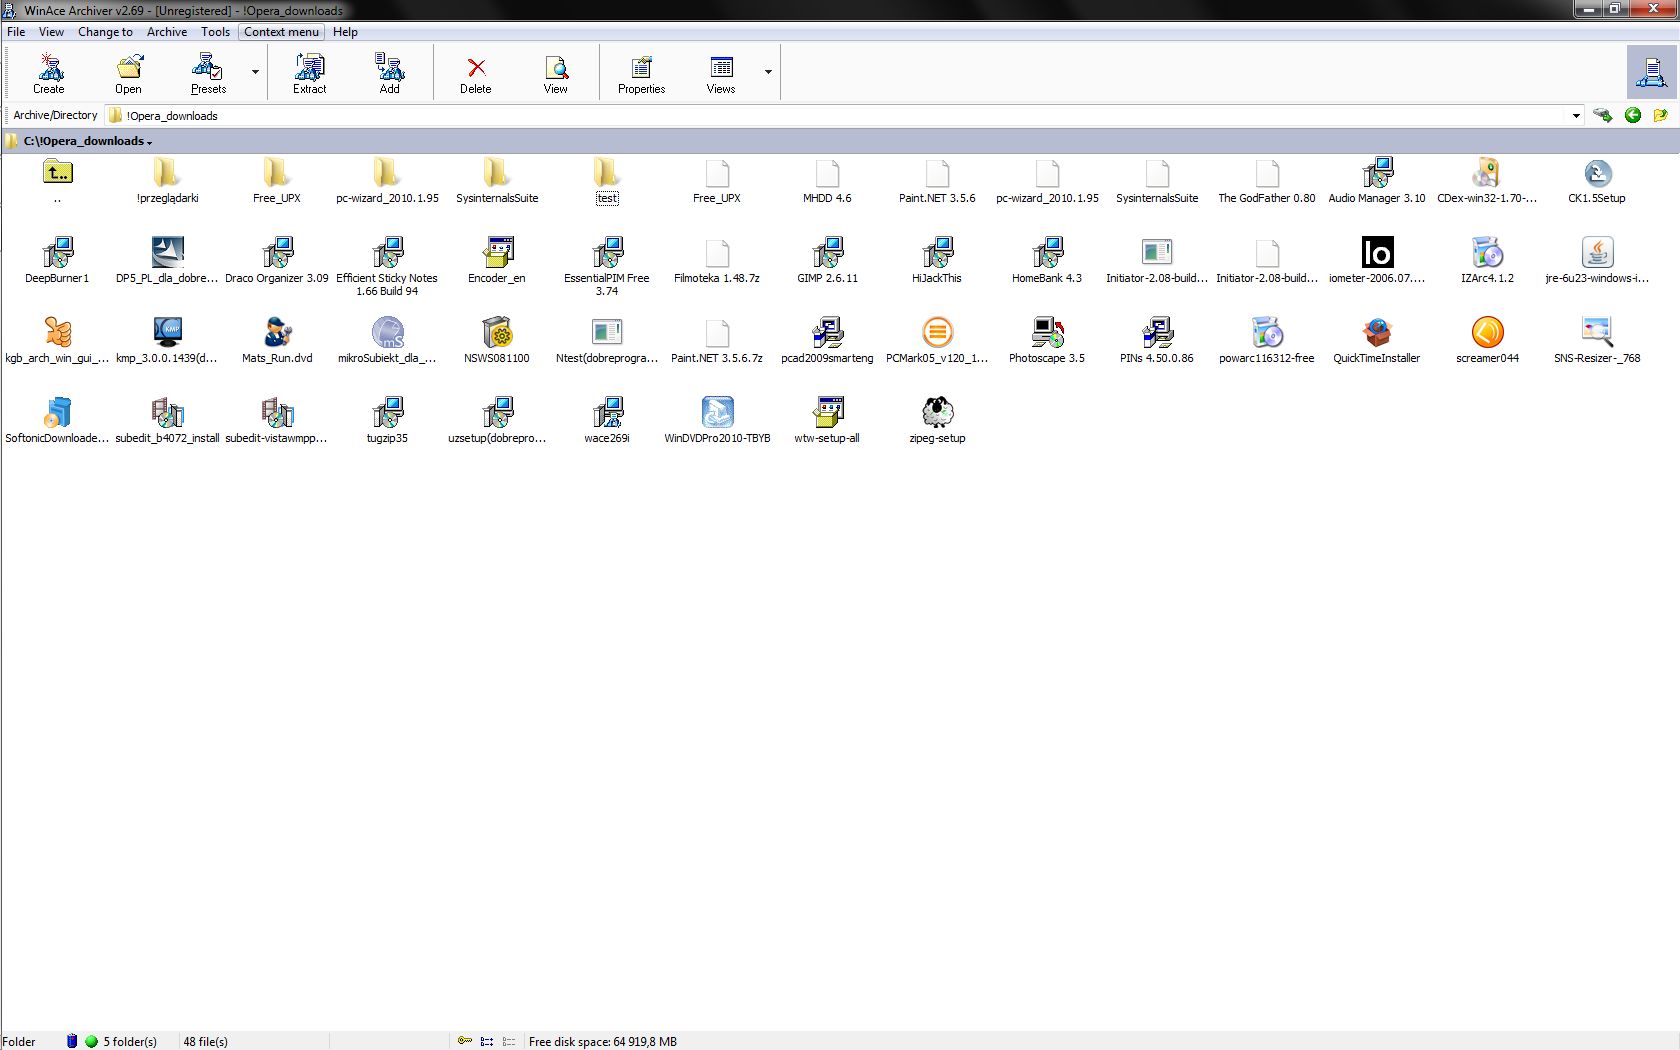The height and width of the screenshot is (1050, 1680).
Task: Open the File menu
Action: (x=16, y=32)
